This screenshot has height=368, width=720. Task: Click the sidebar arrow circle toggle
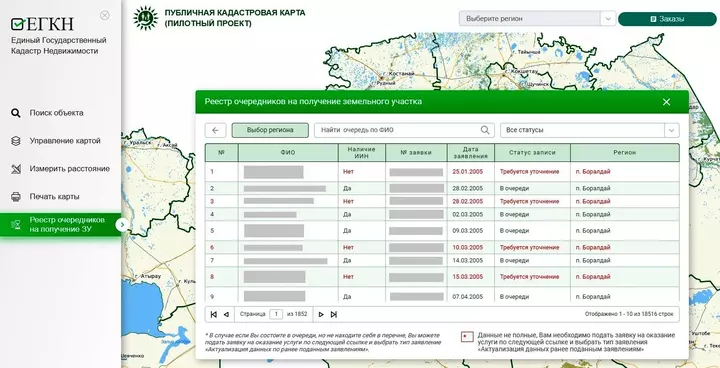click(122, 225)
